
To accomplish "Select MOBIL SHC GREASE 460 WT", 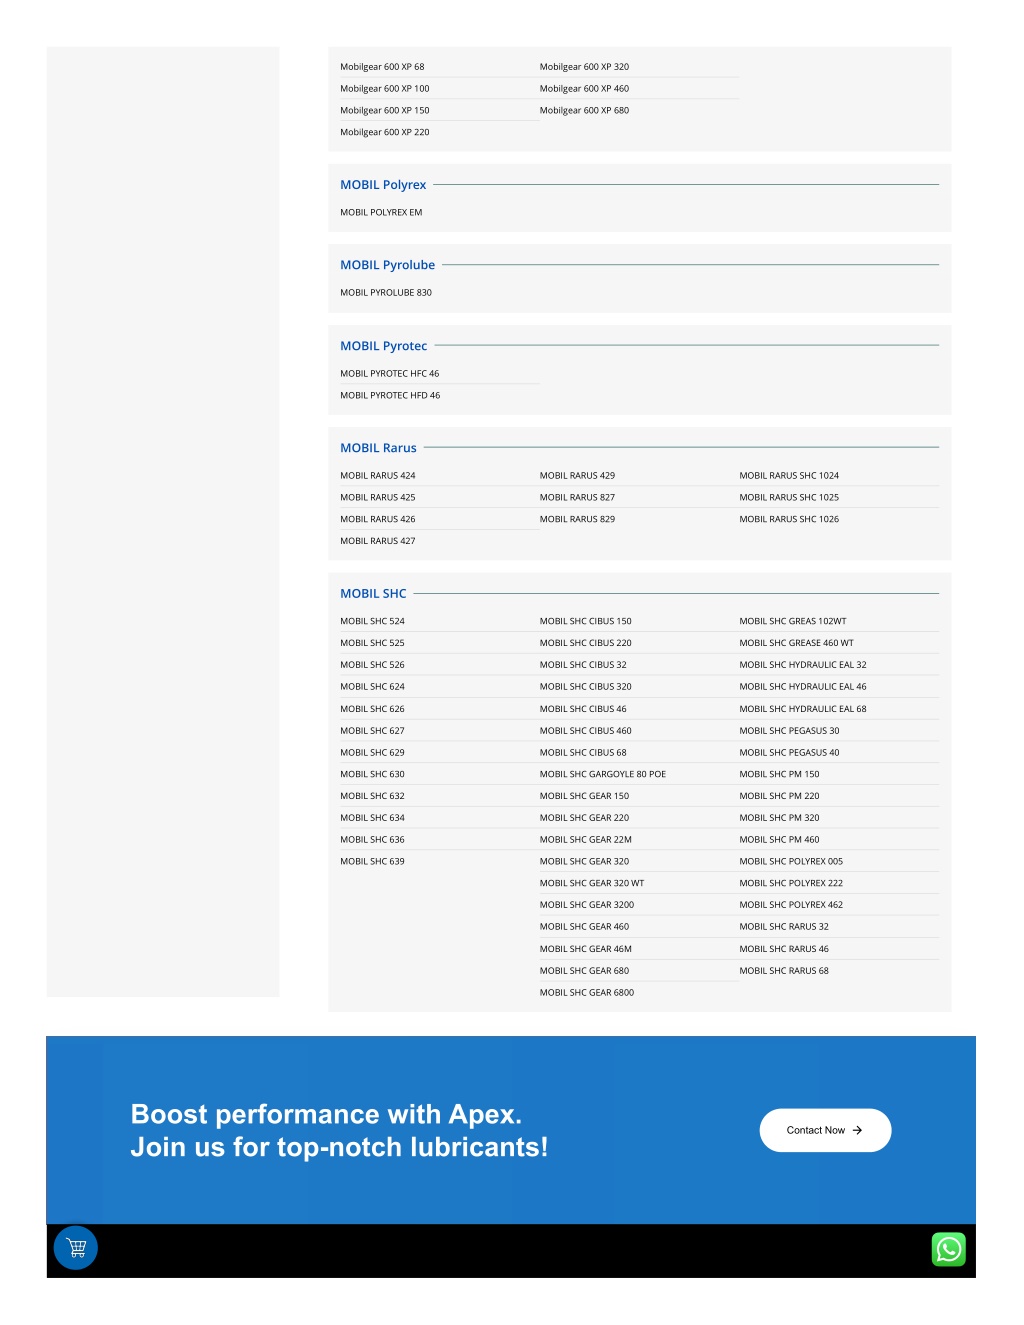I will pos(796,644).
